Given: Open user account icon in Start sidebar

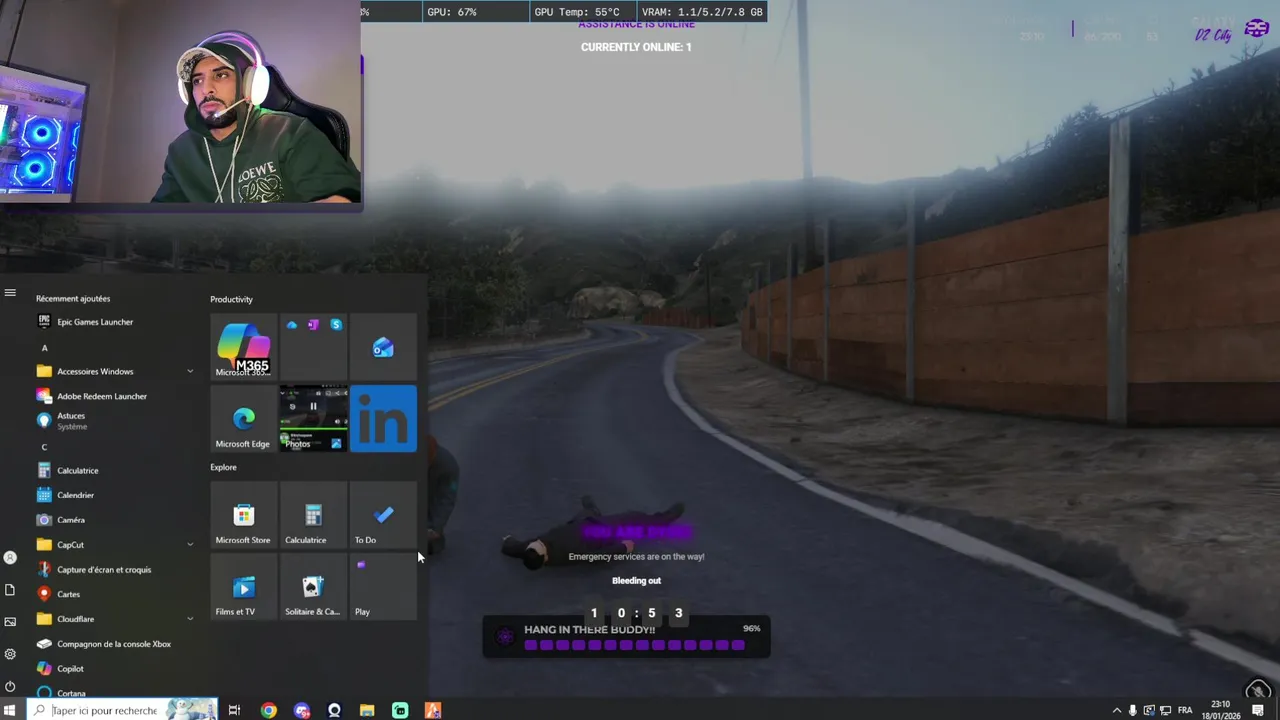Looking at the screenshot, I should (10, 558).
